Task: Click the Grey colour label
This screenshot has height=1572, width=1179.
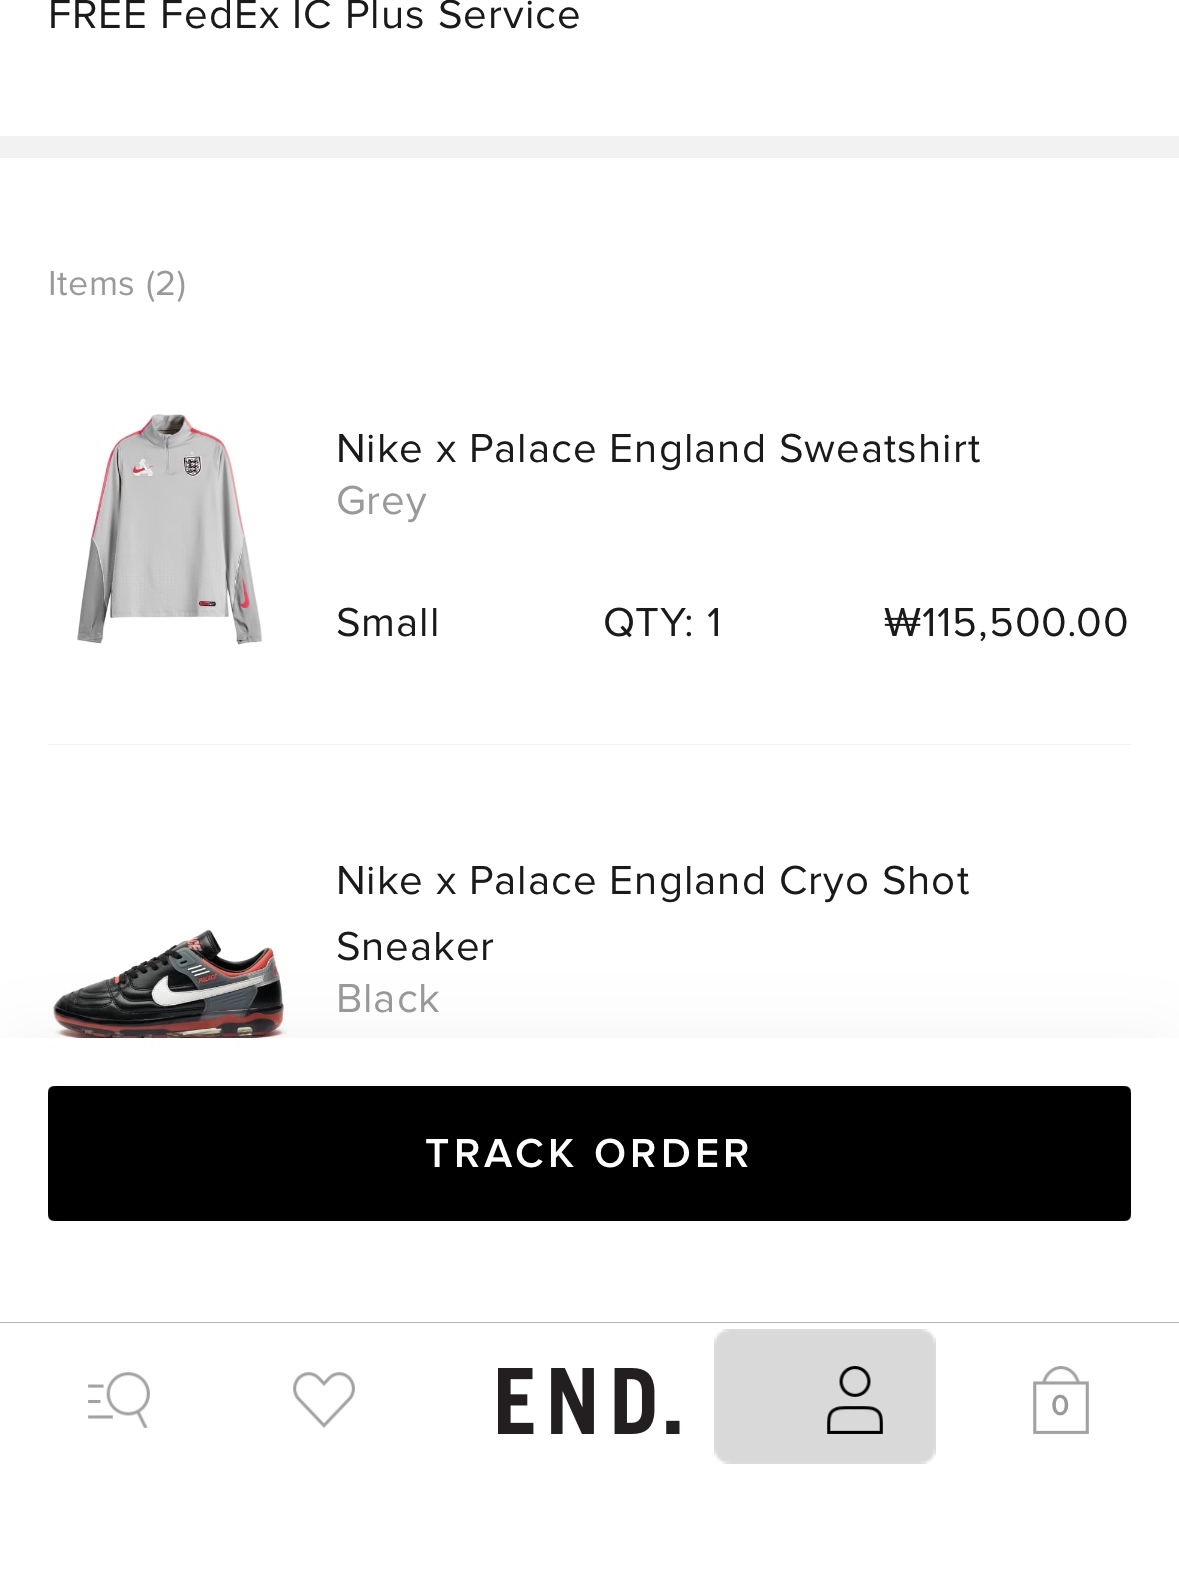Action: (382, 501)
